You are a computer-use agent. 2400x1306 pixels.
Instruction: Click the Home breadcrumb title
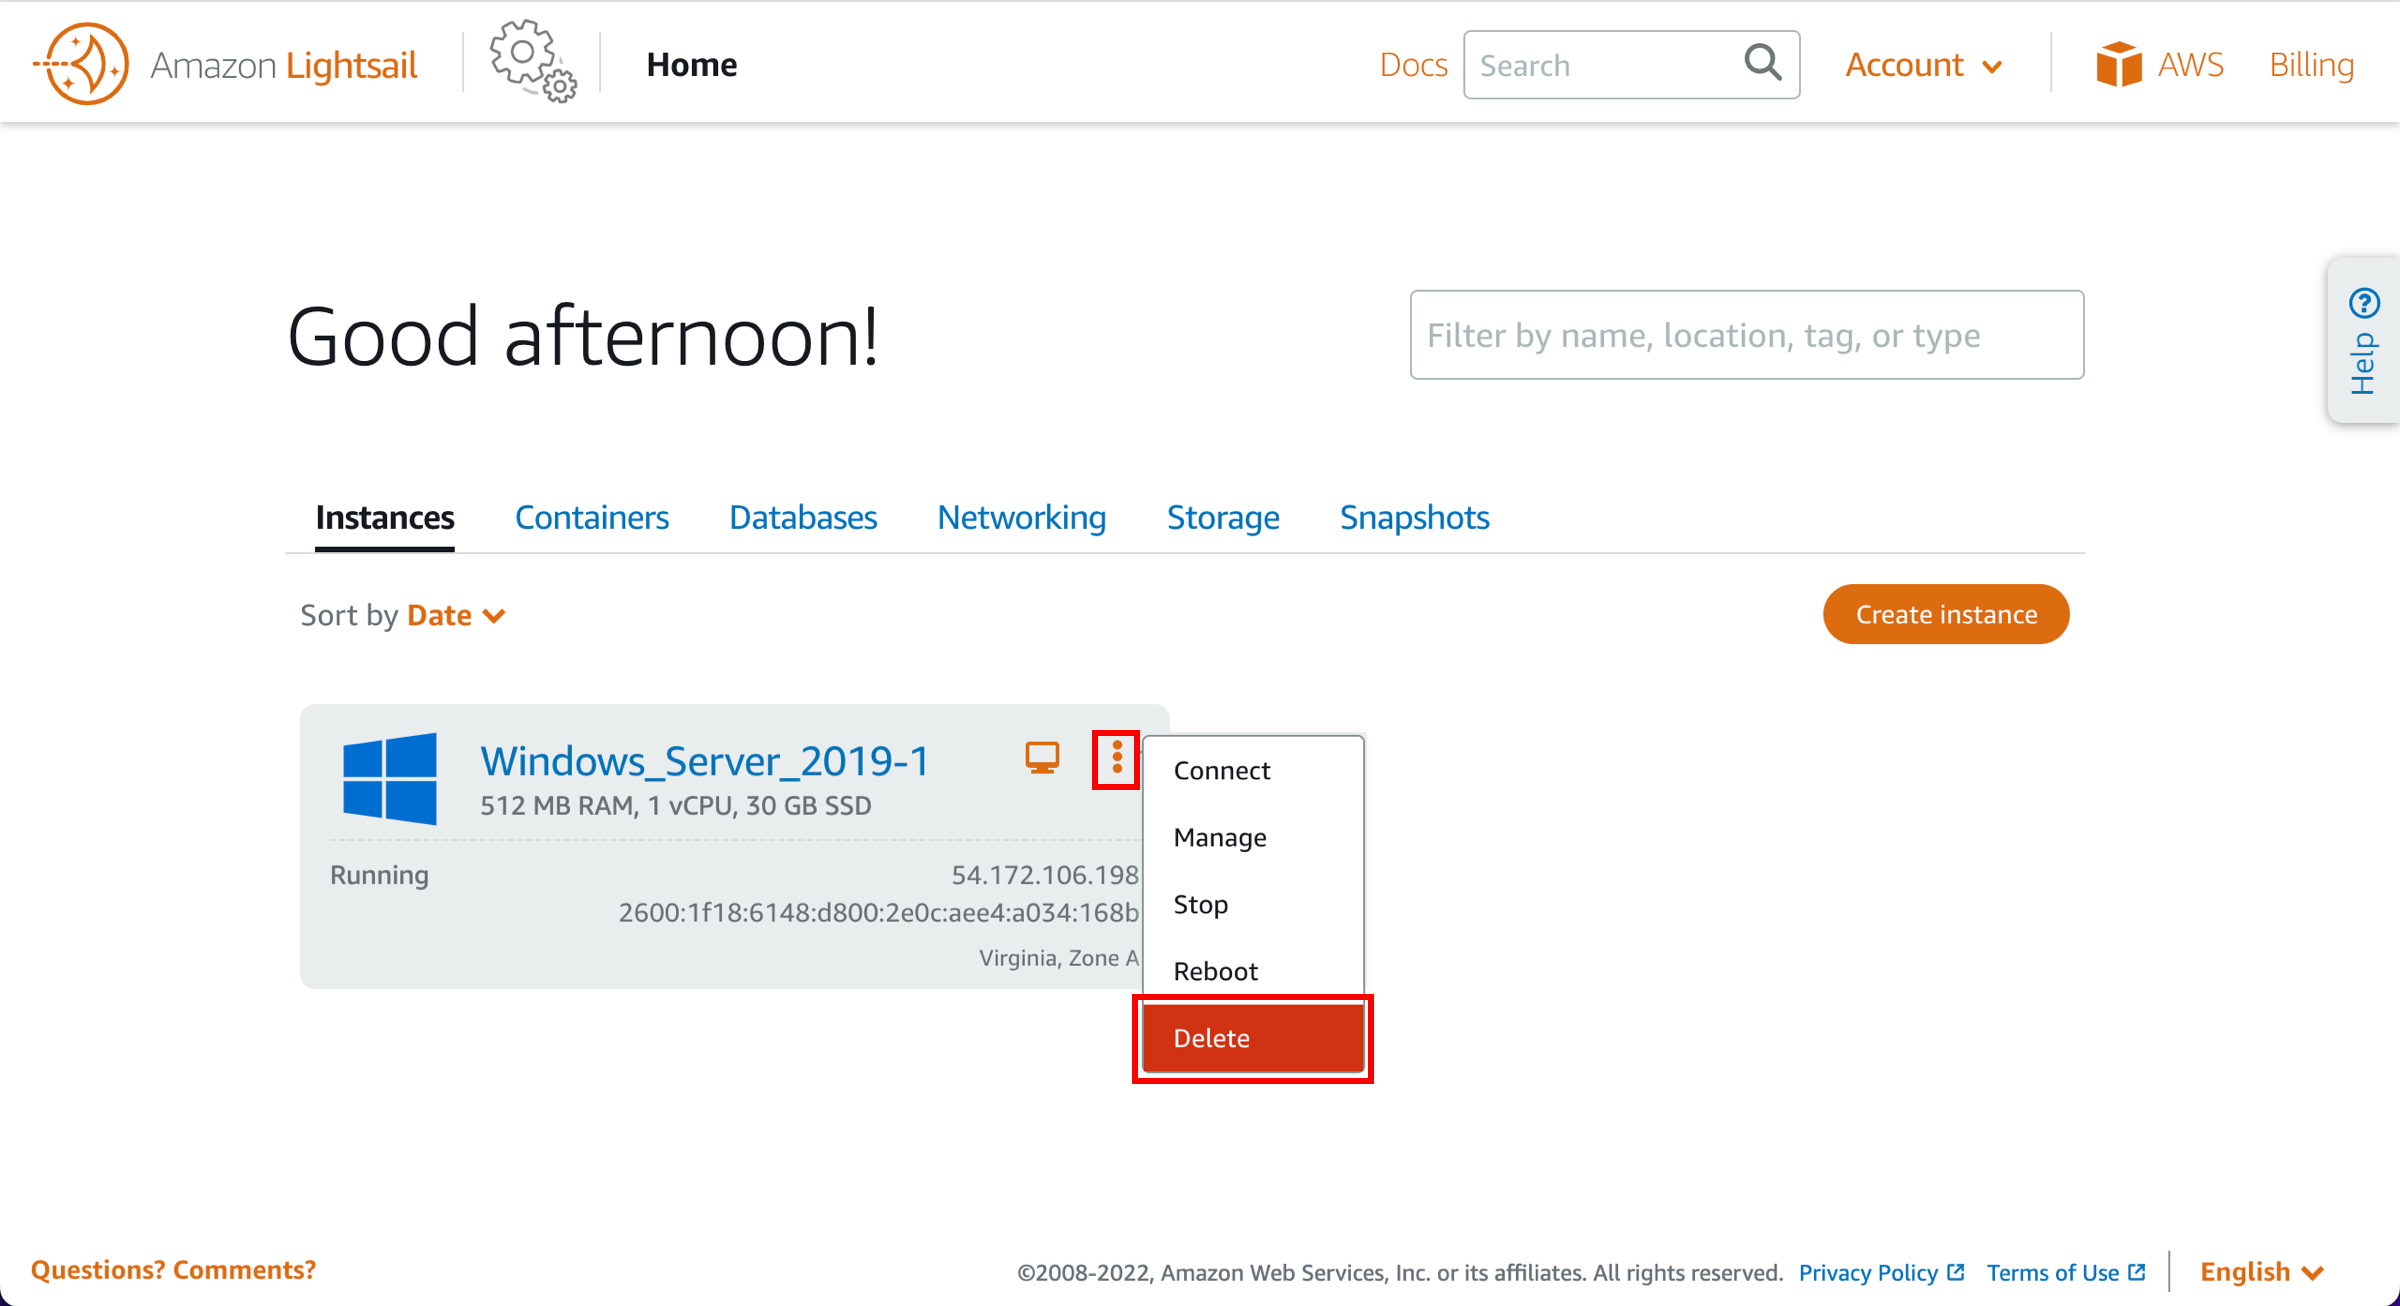pos(692,65)
